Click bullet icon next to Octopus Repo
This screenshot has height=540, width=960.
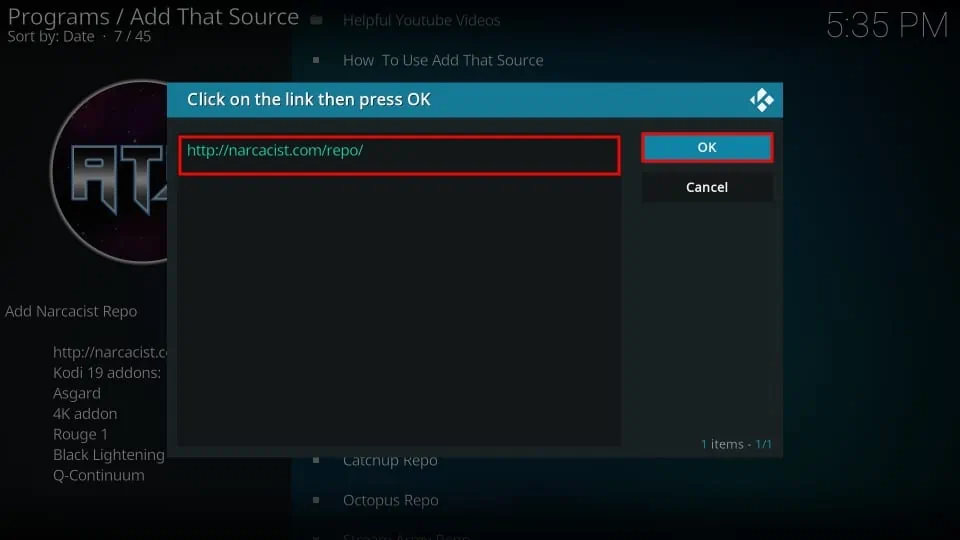[316, 500]
